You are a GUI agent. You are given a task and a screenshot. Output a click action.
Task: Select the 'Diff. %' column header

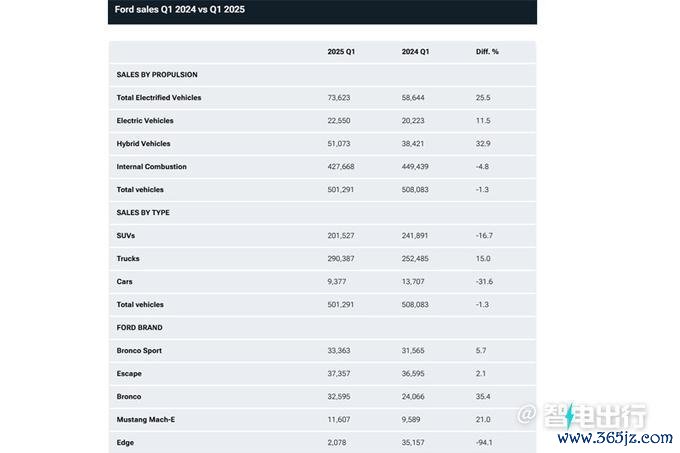point(487,52)
